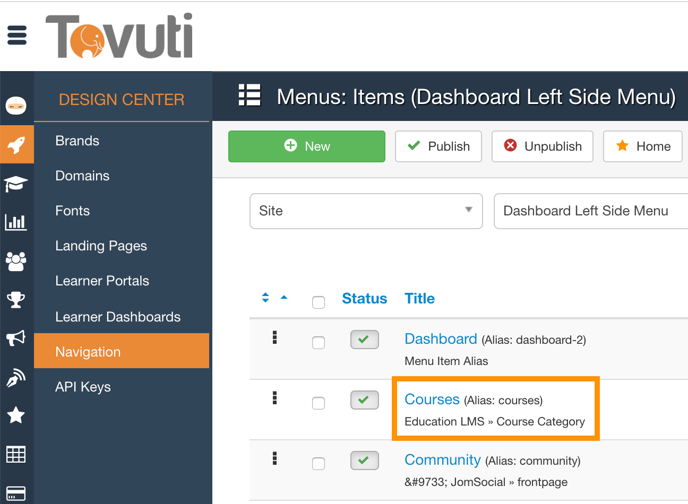Click the green New button

click(306, 146)
